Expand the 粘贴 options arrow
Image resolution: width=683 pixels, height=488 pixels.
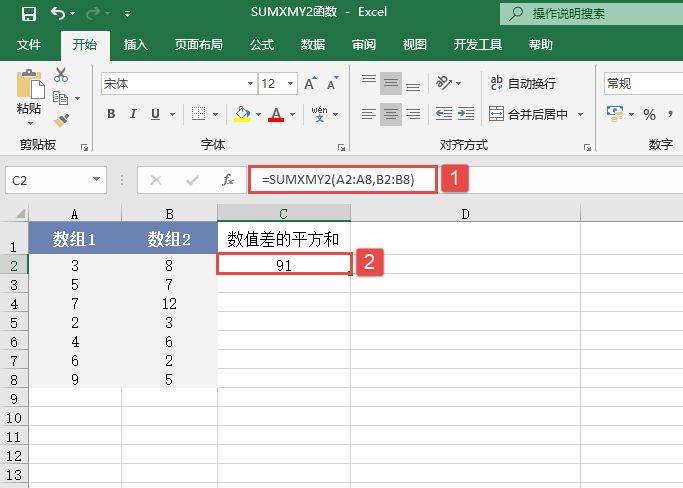30,123
